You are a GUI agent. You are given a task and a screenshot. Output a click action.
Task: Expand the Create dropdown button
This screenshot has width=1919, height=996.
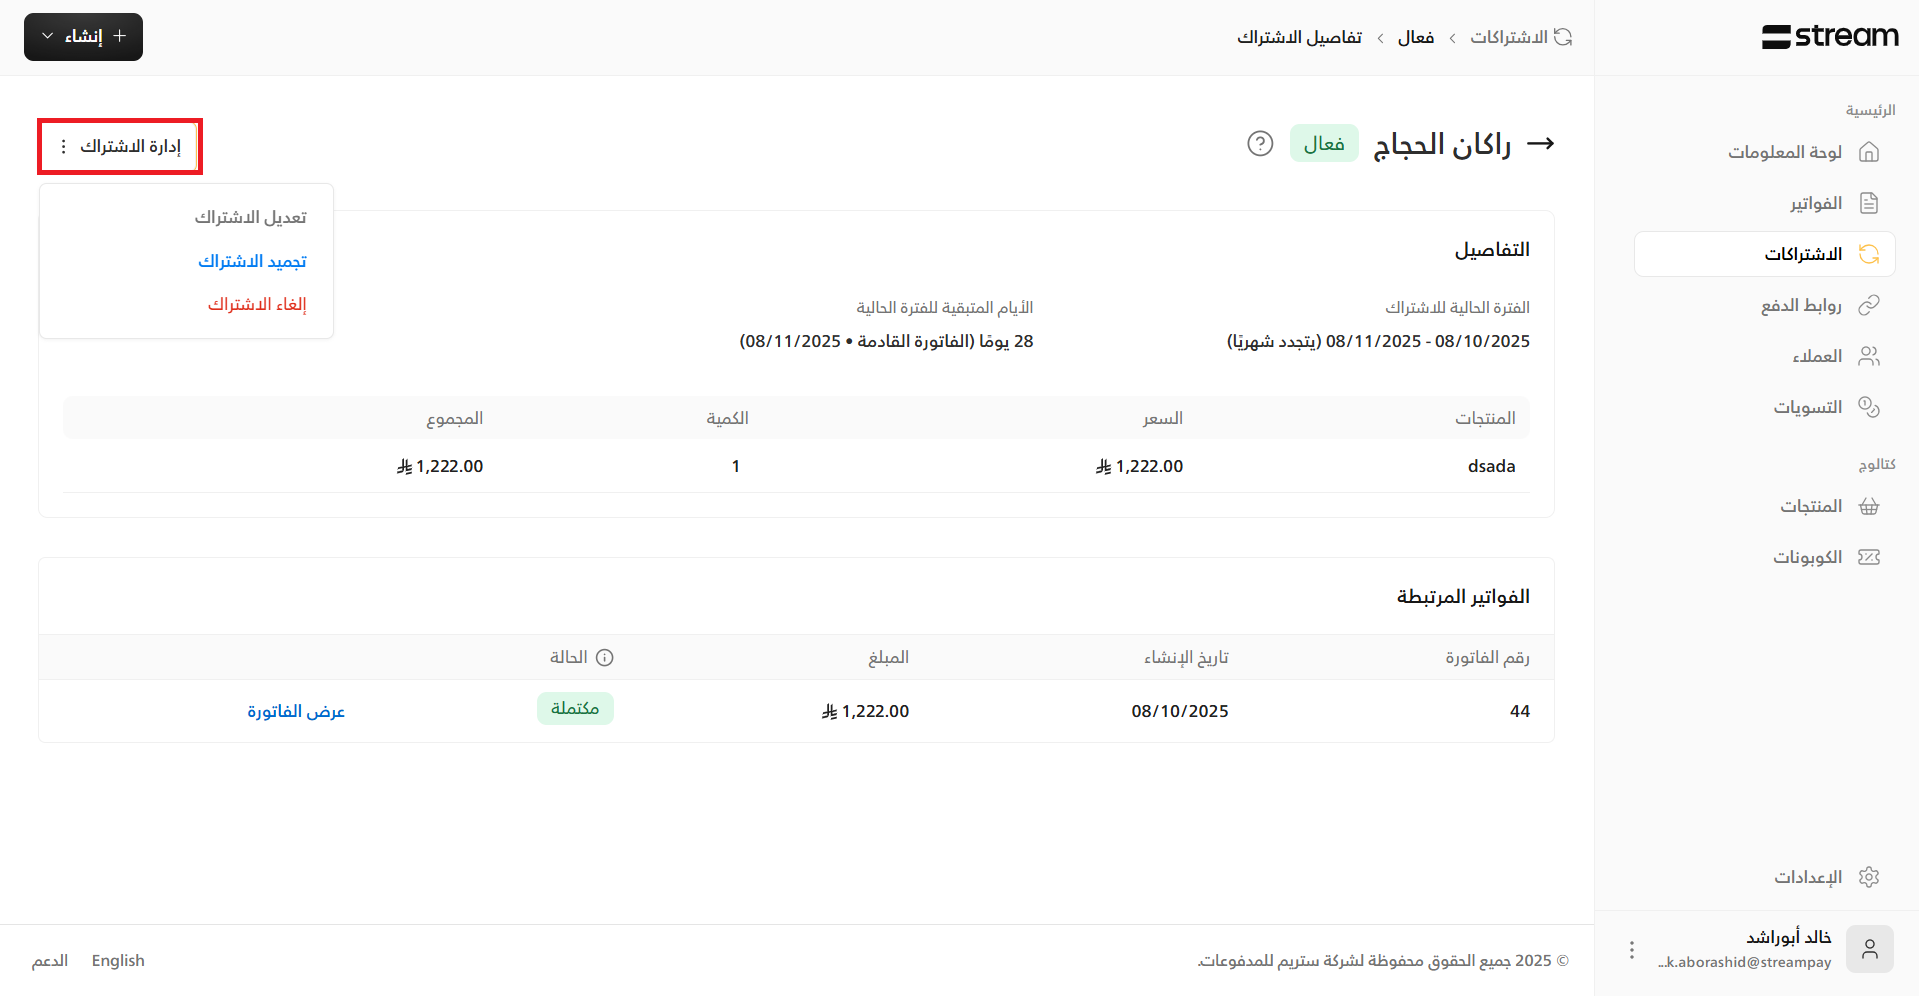(x=83, y=37)
